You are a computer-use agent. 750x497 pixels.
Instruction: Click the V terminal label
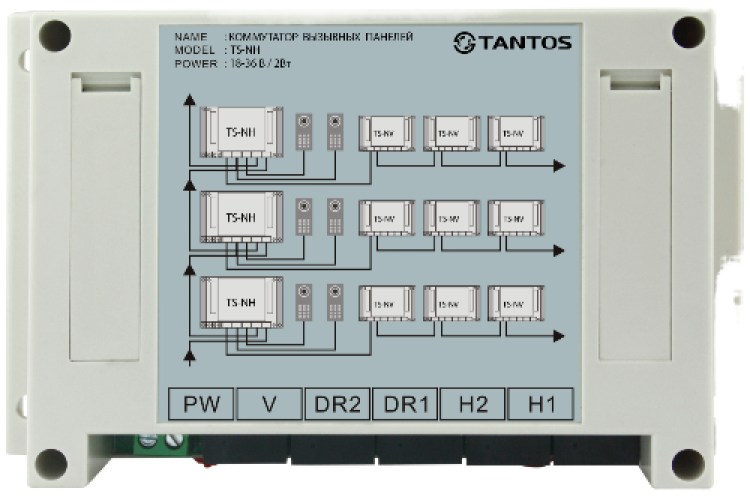(269, 404)
